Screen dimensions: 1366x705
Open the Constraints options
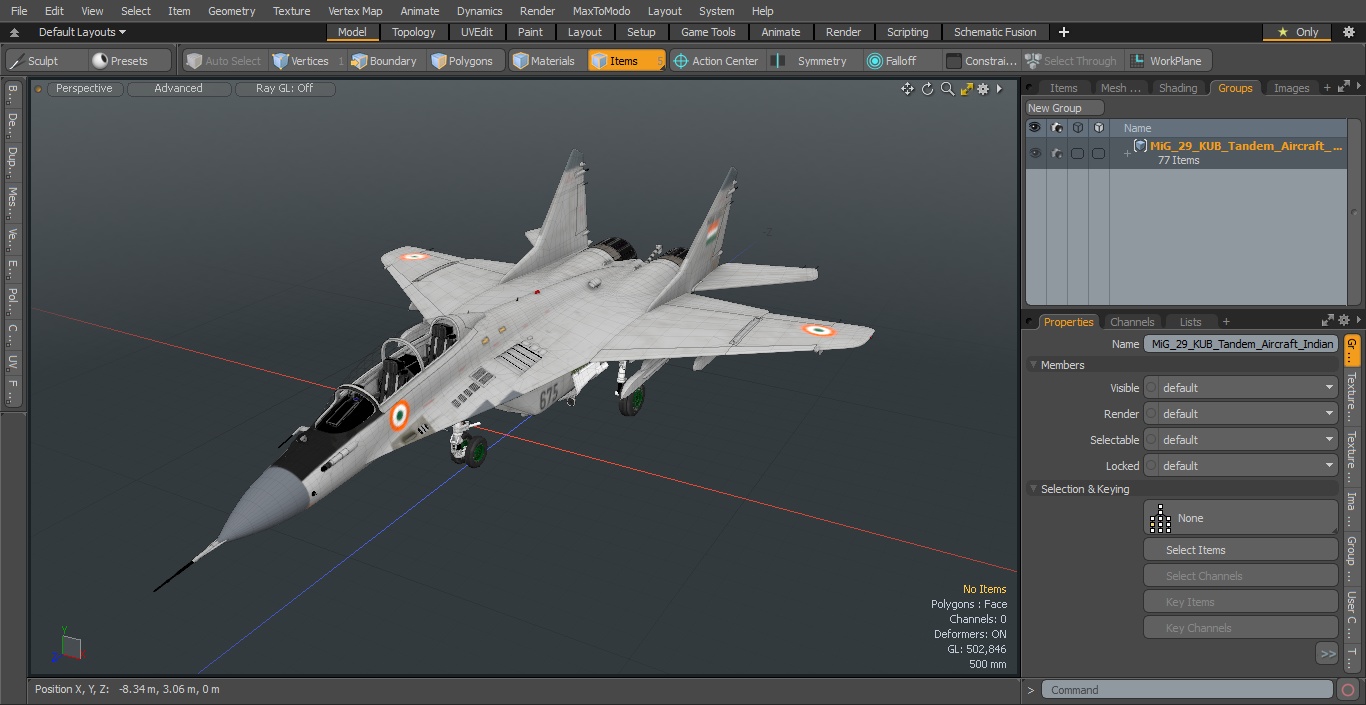tap(982, 61)
